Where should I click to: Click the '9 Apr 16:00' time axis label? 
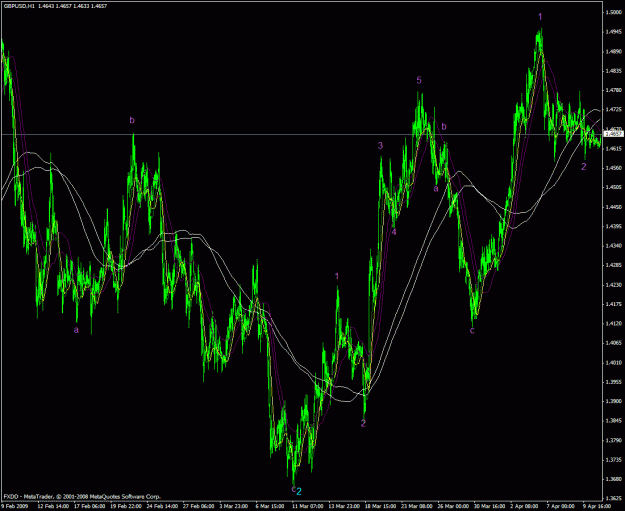597,506
